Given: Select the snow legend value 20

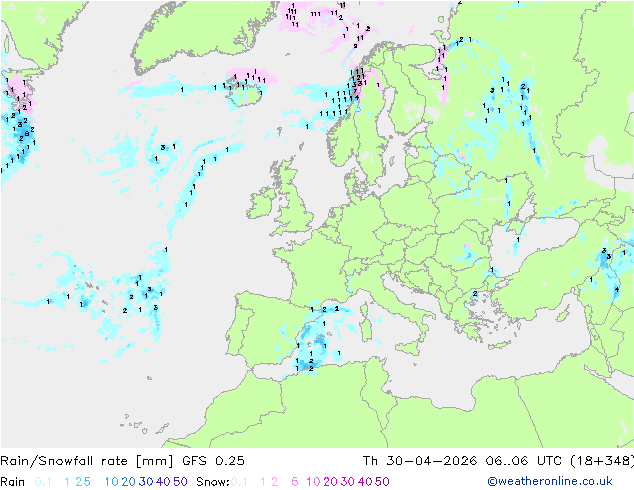Looking at the screenshot, I should (x=330, y=482).
